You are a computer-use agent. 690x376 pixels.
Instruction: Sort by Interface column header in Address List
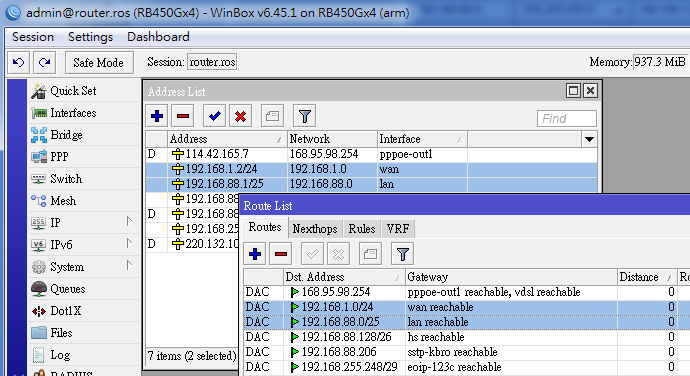coord(422,139)
